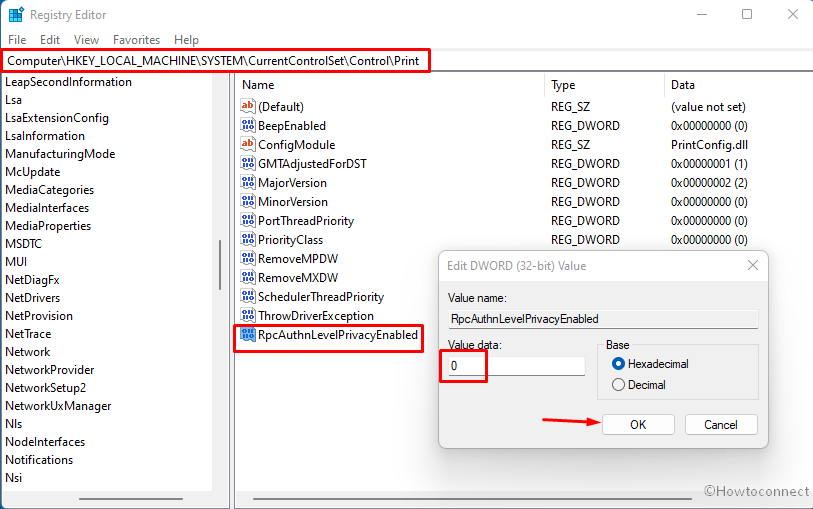This screenshot has width=813, height=509.
Task: Click the tree pane vertical scrollbar
Action: coord(220,264)
